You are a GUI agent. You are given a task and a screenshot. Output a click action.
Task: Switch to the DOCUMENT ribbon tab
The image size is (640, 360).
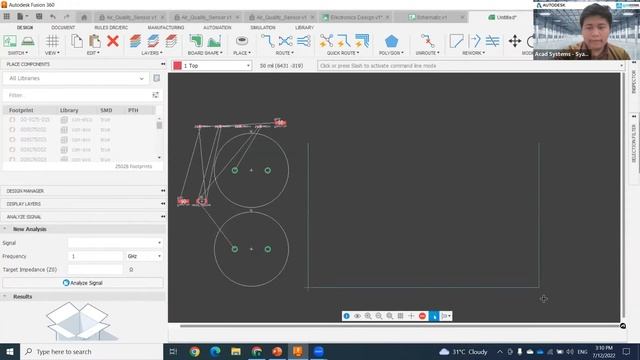click(x=63, y=27)
